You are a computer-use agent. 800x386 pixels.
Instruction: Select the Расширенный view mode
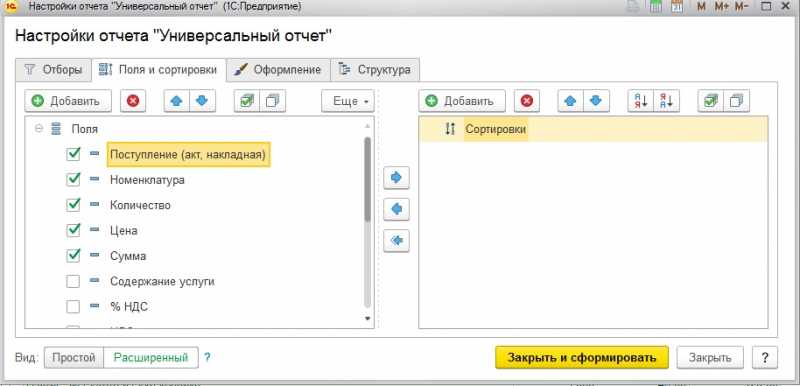151,357
